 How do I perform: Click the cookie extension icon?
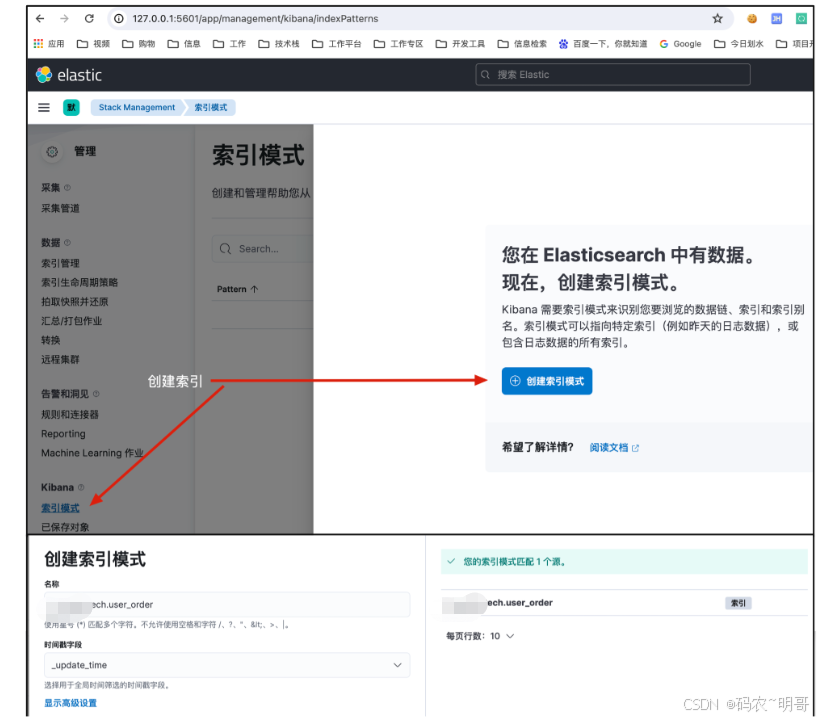(x=752, y=19)
